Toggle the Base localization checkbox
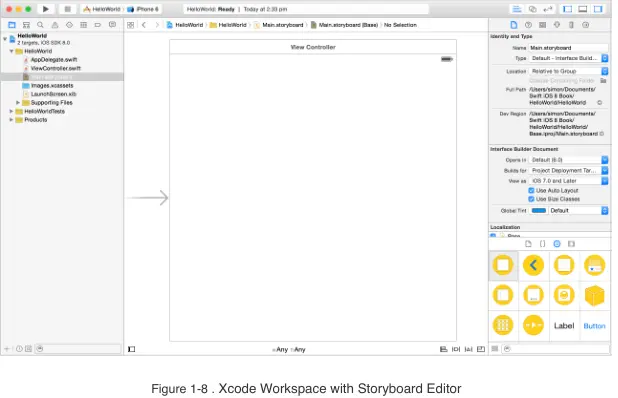618x398 pixels. (x=493, y=236)
